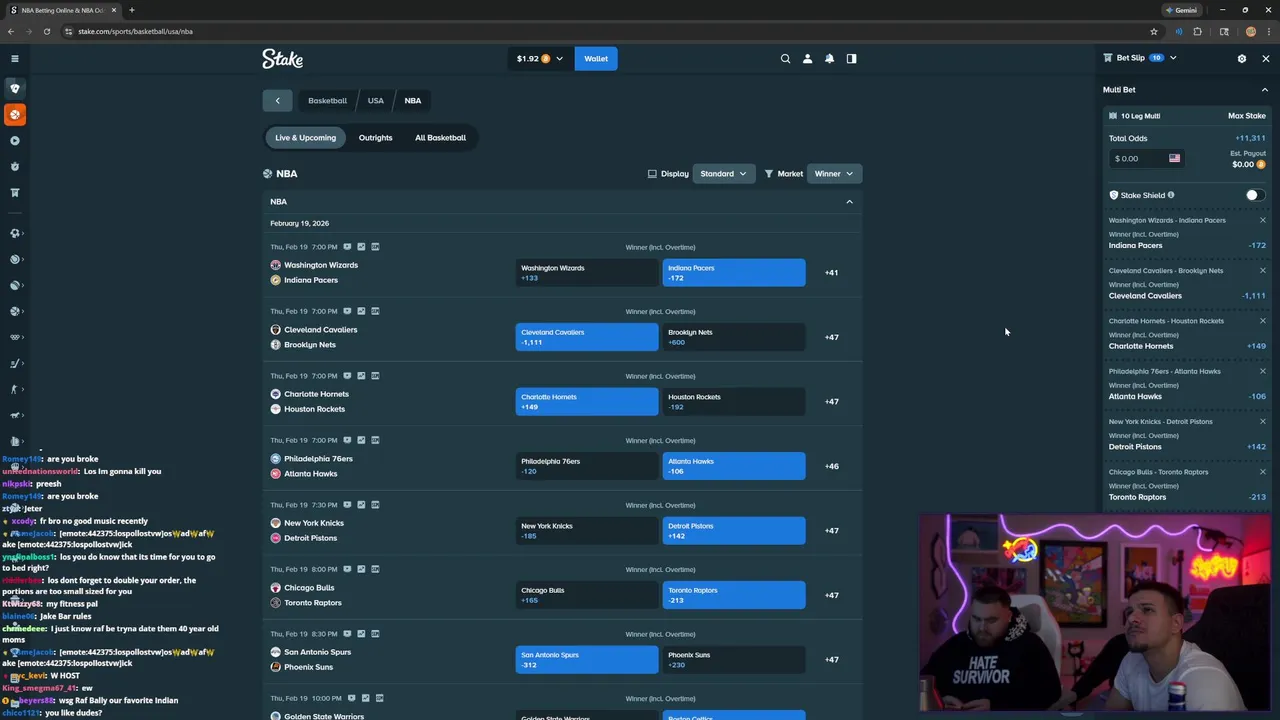Select the orange Sports basketball sidebar icon

click(14, 115)
